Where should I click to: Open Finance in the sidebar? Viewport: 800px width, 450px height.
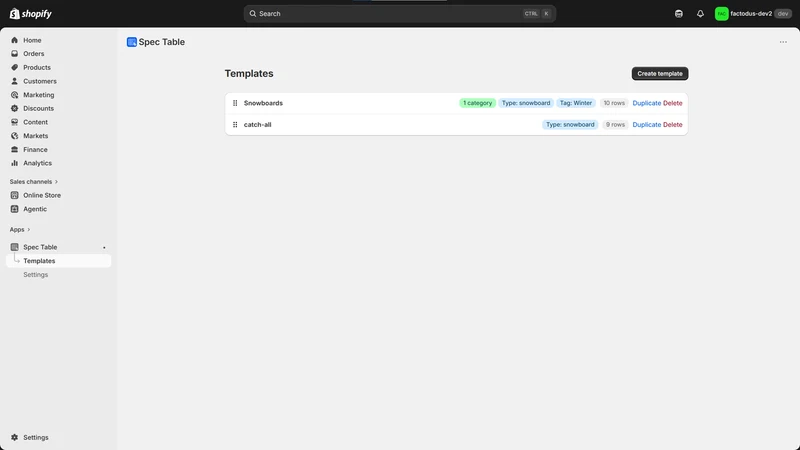point(35,149)
